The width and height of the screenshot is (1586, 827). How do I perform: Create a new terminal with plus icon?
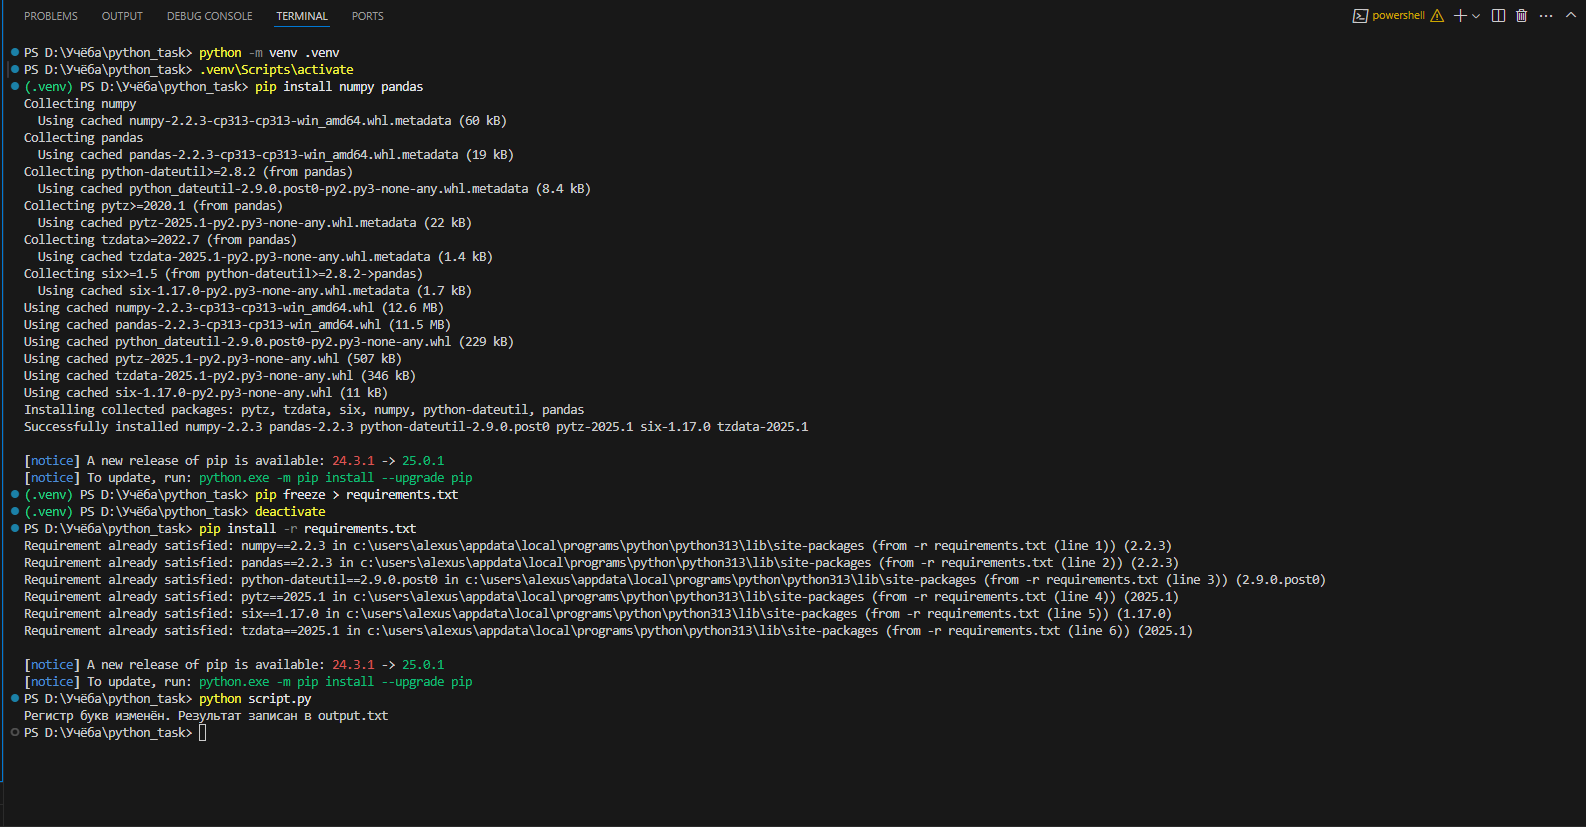1460,16
